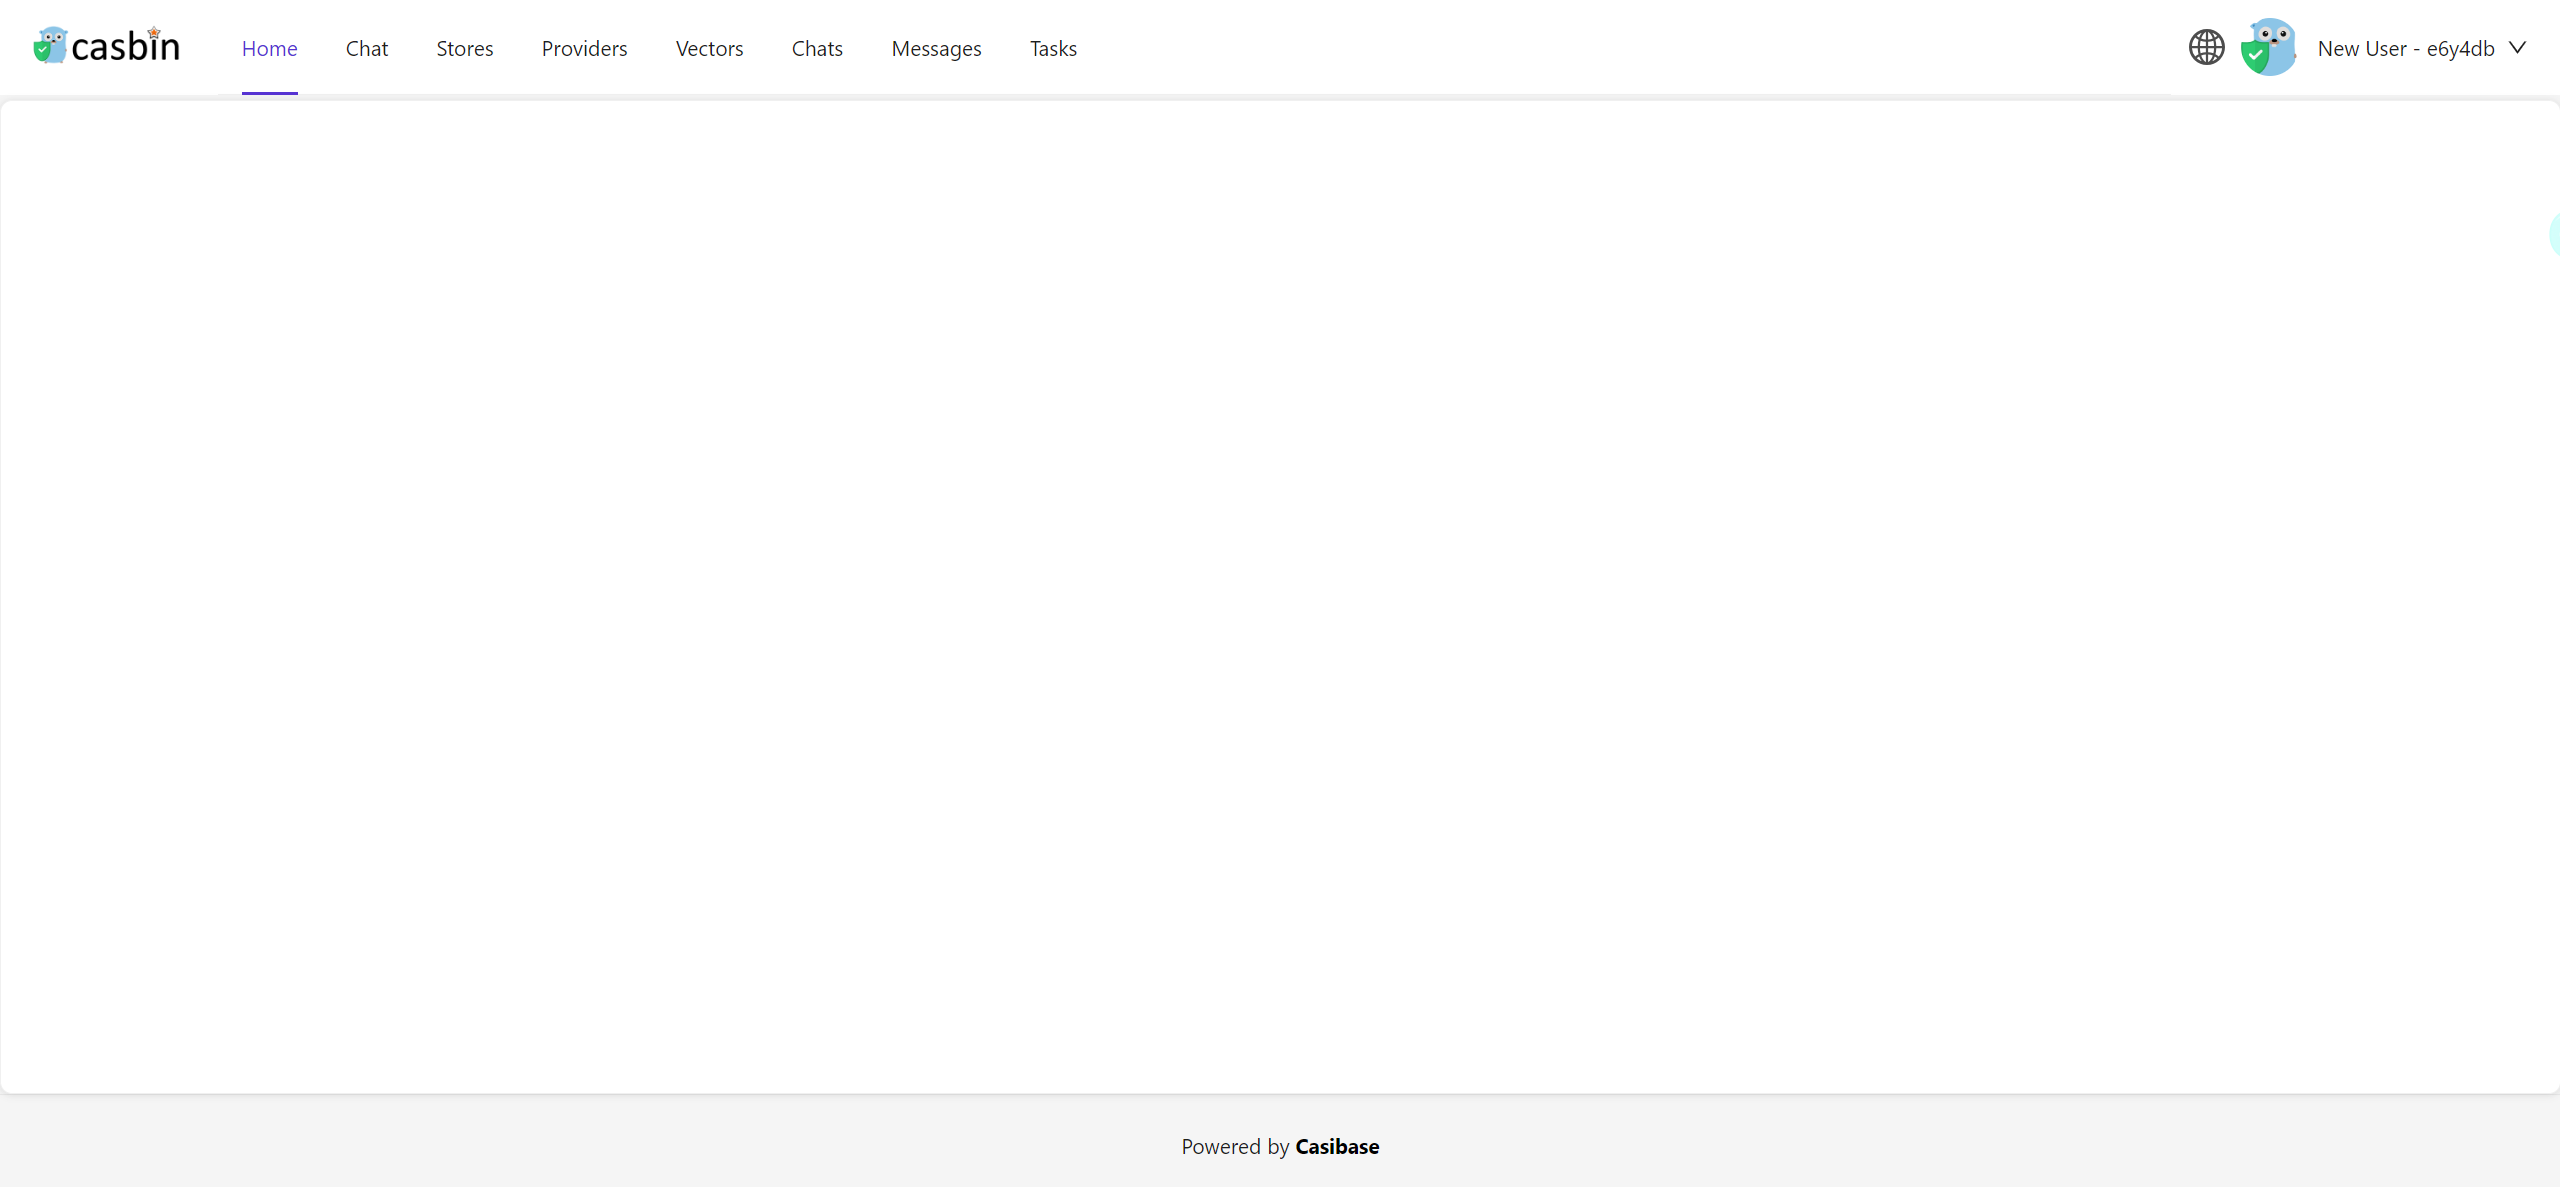Expand the user menu chevron arrow

[x=2518, y=48]
